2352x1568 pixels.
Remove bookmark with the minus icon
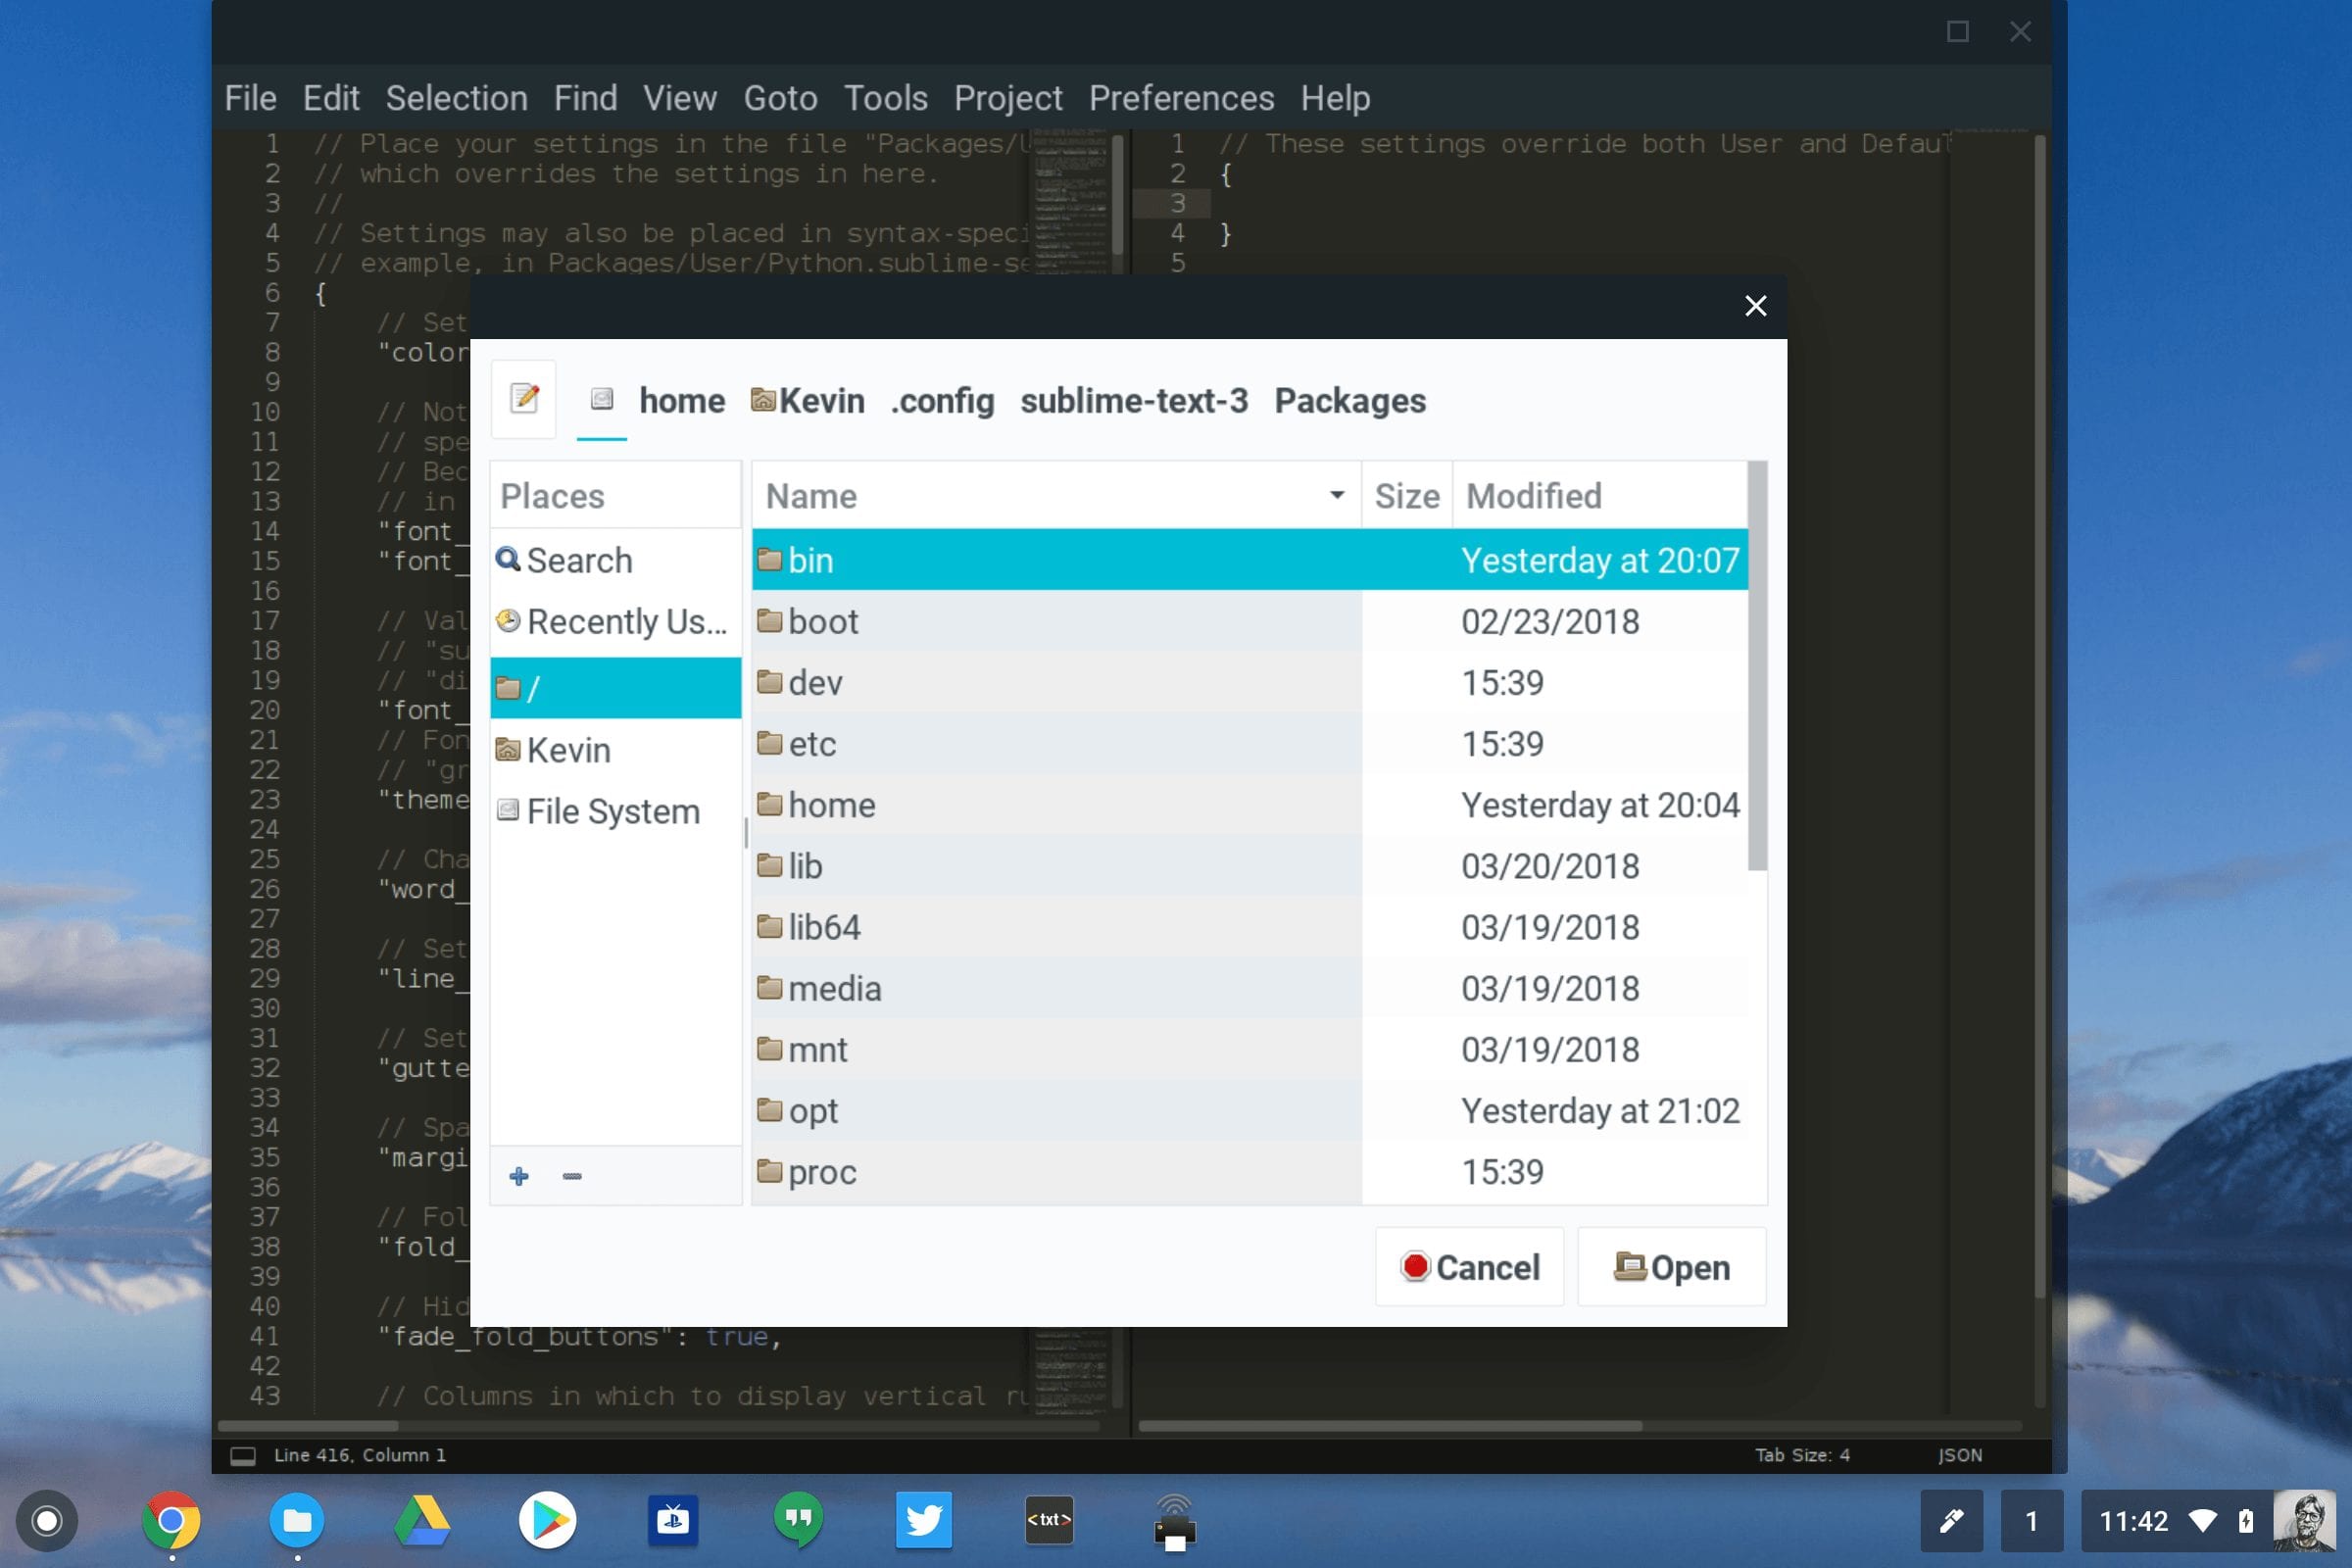pyautogui.click(x=572, y=1176)
